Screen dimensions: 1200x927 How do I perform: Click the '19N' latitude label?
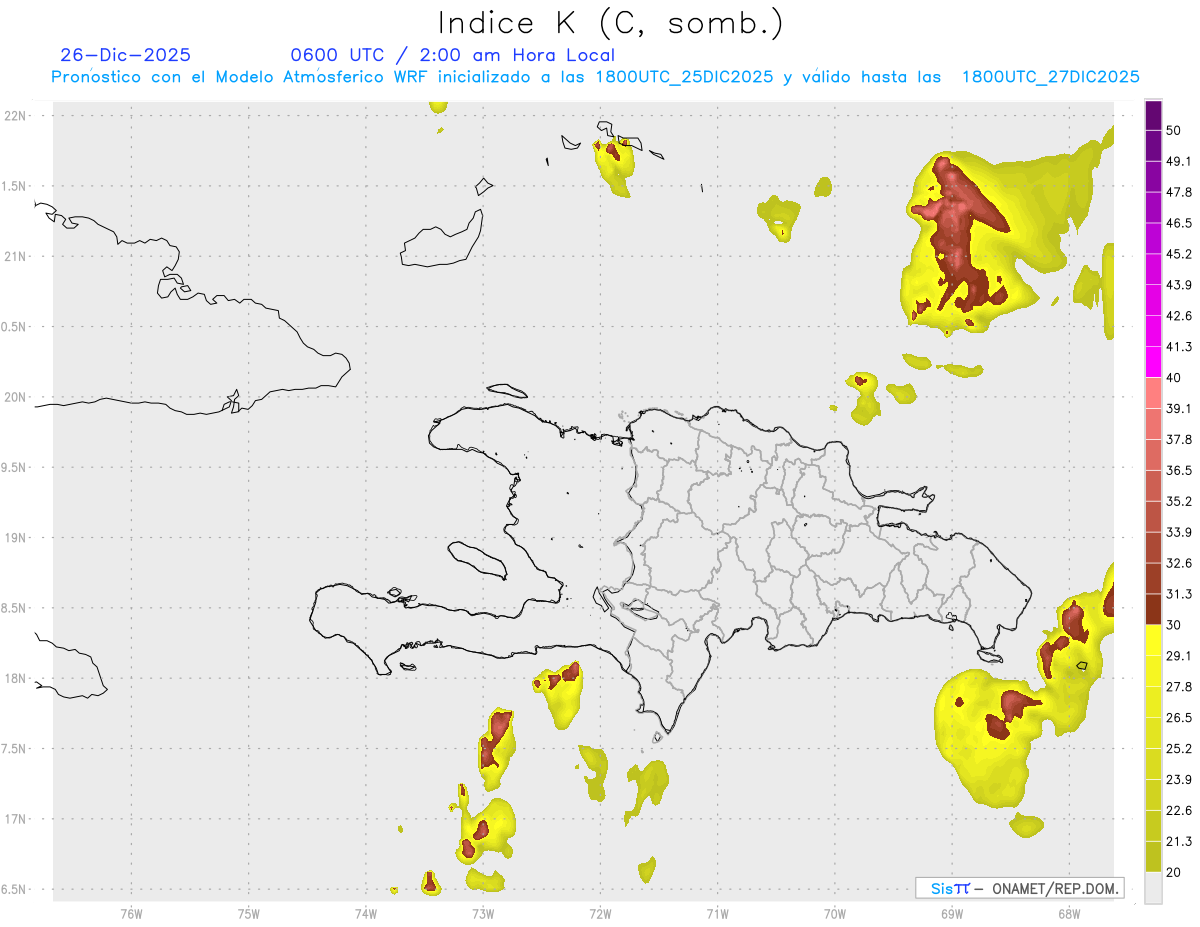15,537
